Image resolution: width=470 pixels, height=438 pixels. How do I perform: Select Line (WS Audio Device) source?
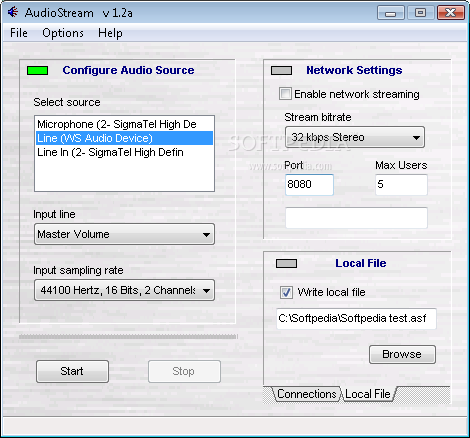point(124,138)
